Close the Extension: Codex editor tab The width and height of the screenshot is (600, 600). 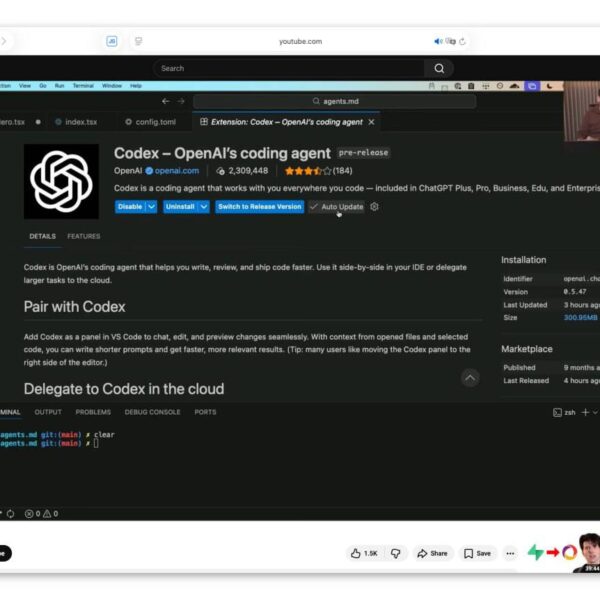(x=371, y=122)
